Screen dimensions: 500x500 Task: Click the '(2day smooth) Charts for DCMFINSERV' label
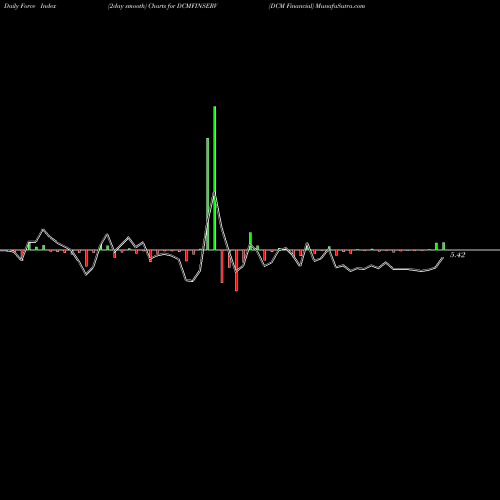click(x=162, y=6)
